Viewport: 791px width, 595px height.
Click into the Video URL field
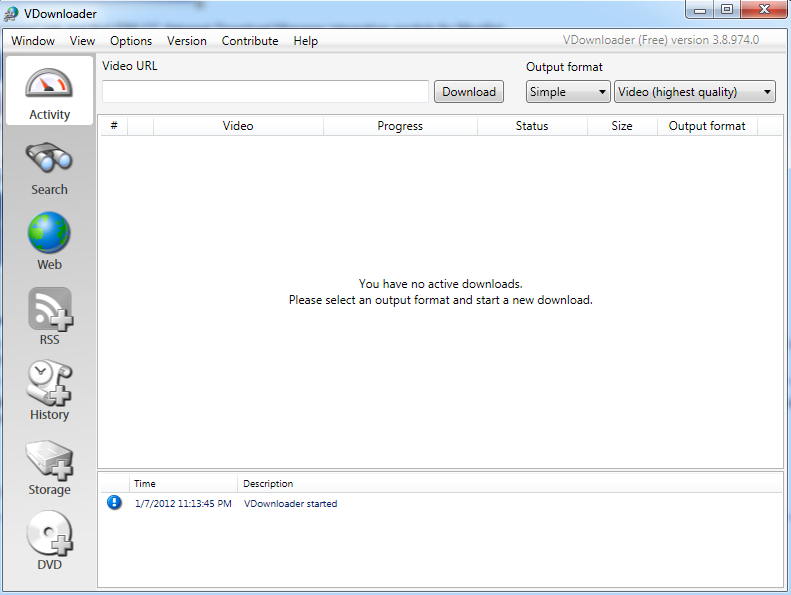(x=265, y=91)
